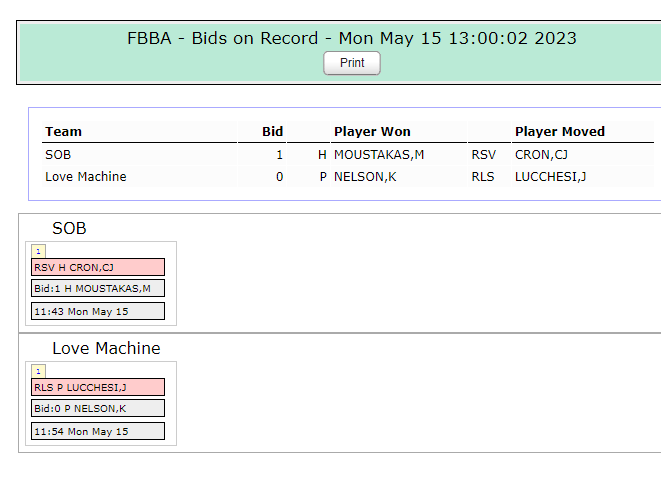Image resolution: width=661 pixels, height=493 pixels.
Task: Click CRON,CJ in the Player Moved column
Action: tap(541, 155)
